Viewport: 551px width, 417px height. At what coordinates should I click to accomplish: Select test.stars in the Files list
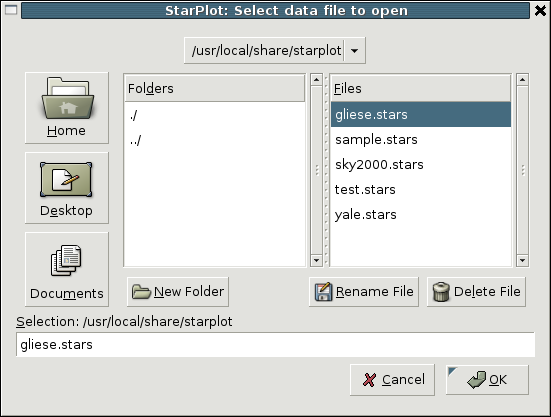(421, 189)
